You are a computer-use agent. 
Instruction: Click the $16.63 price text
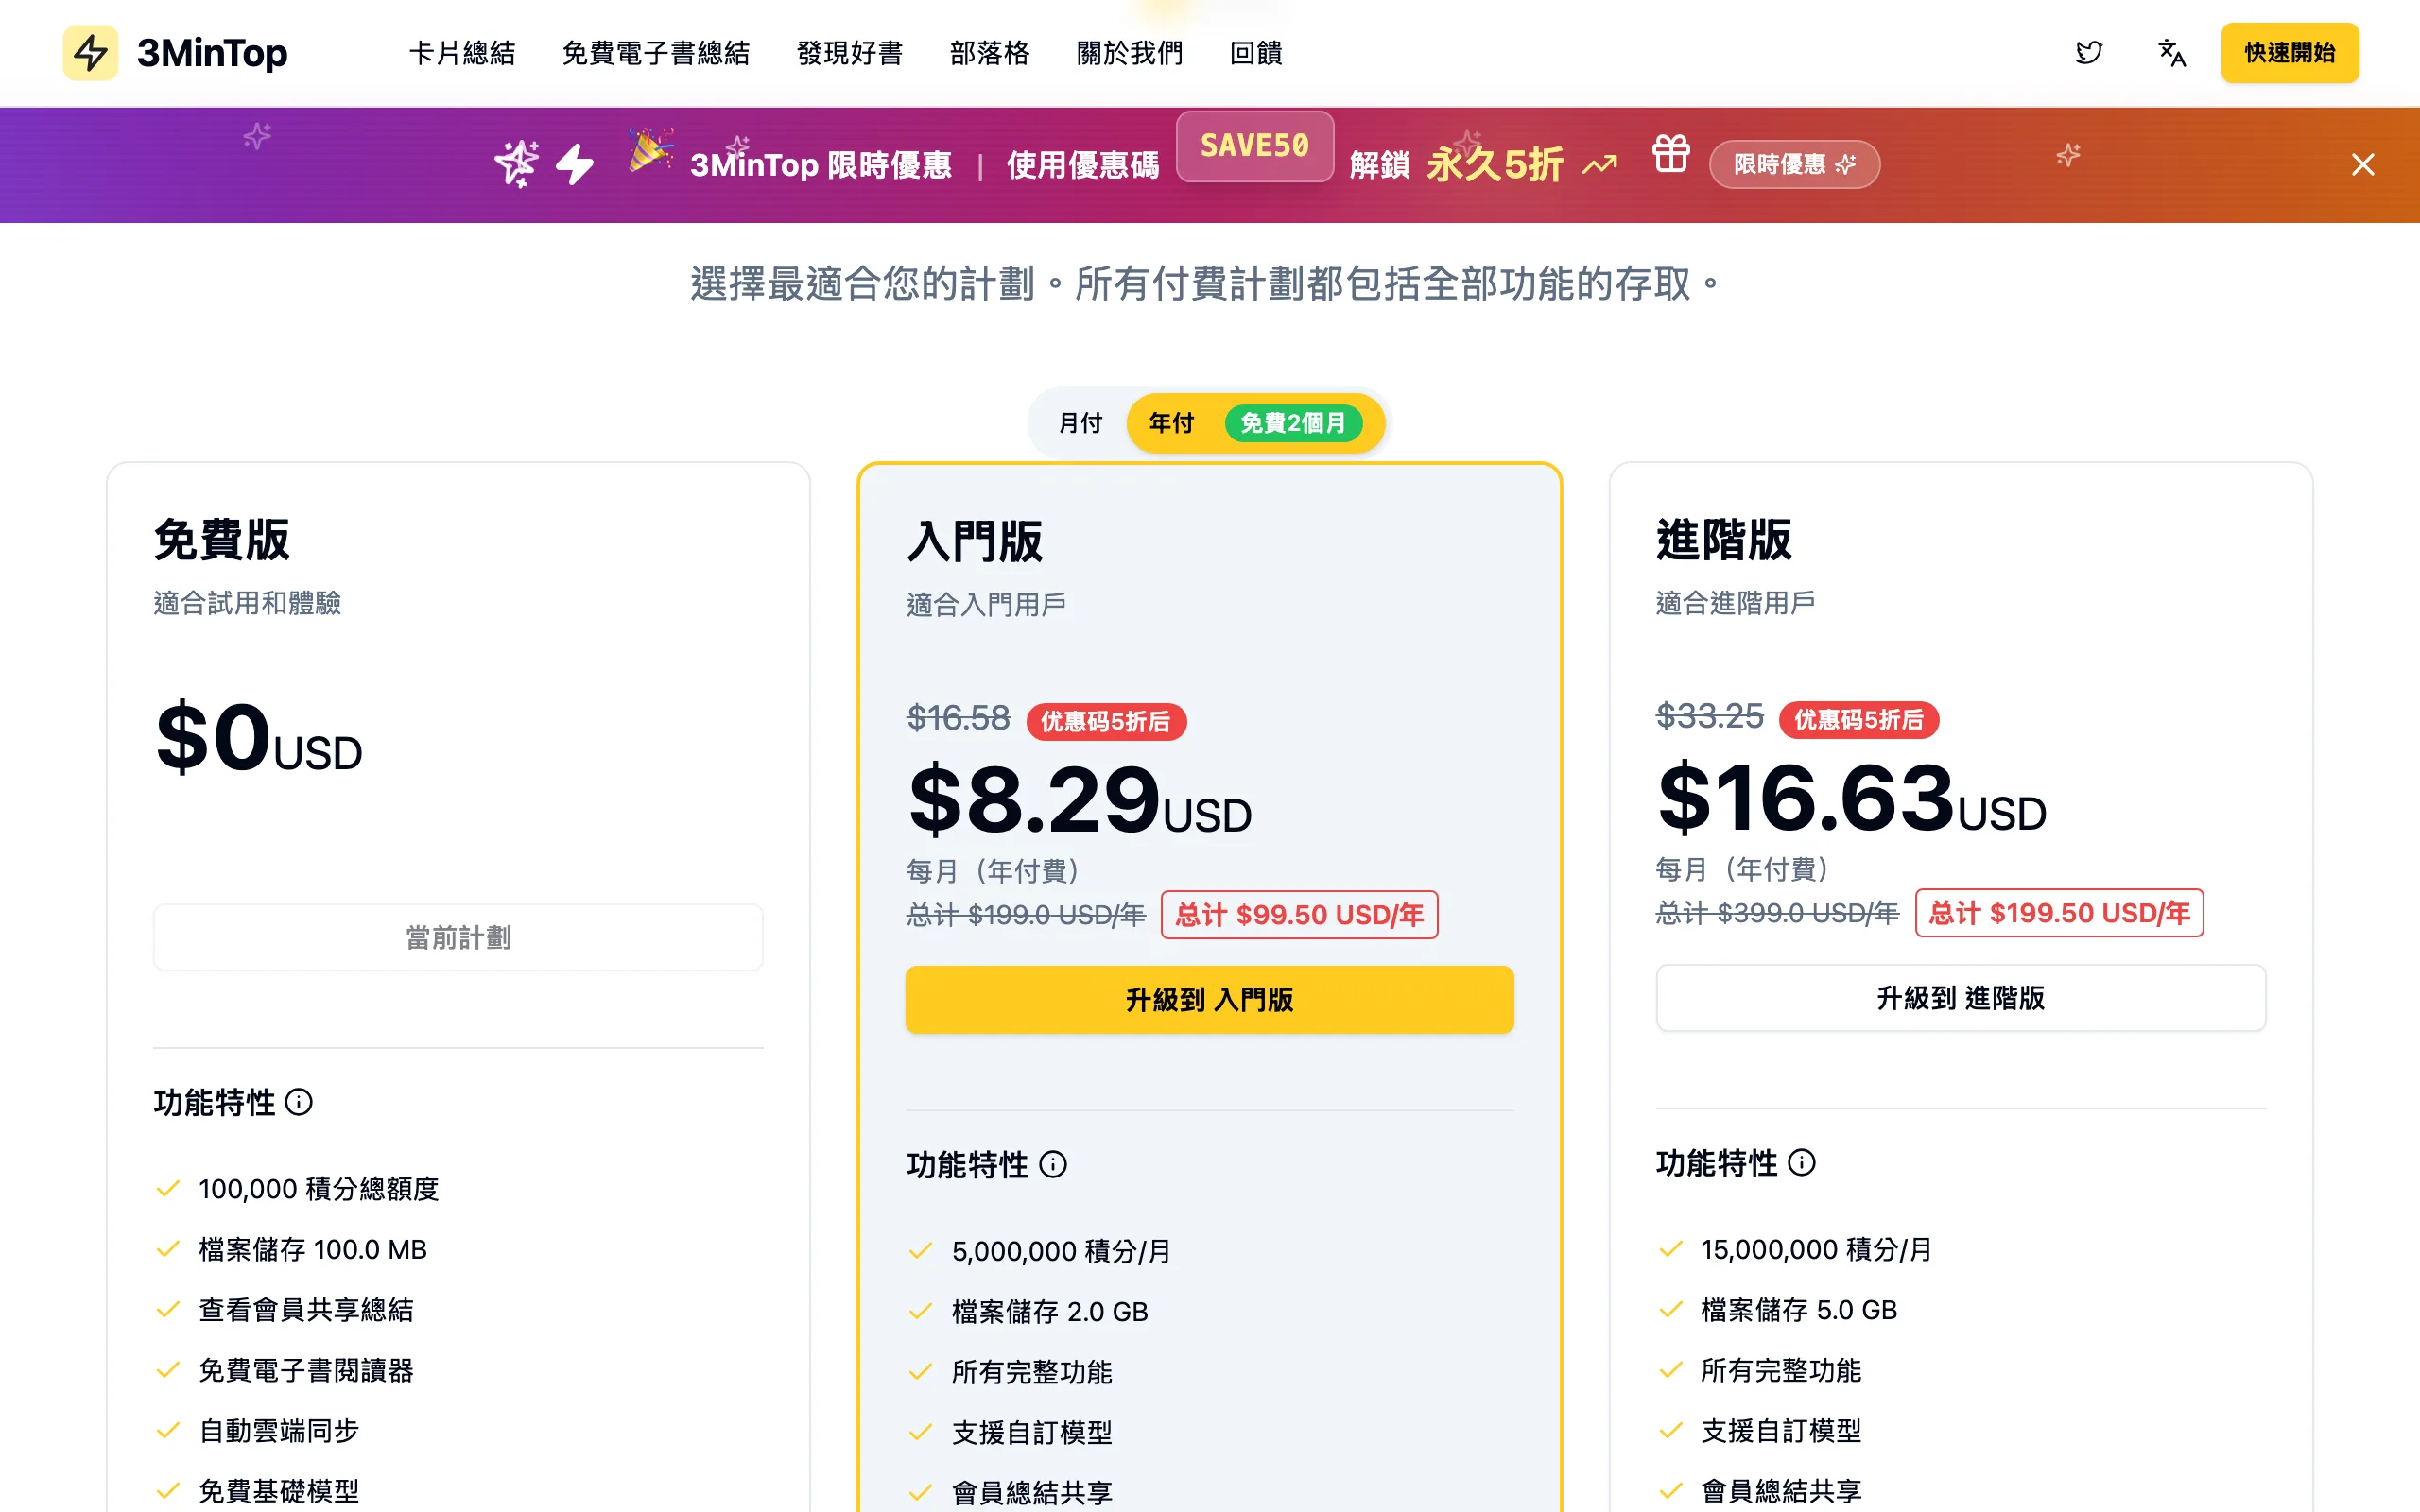pyautogui.click(x=1805, y=798)
